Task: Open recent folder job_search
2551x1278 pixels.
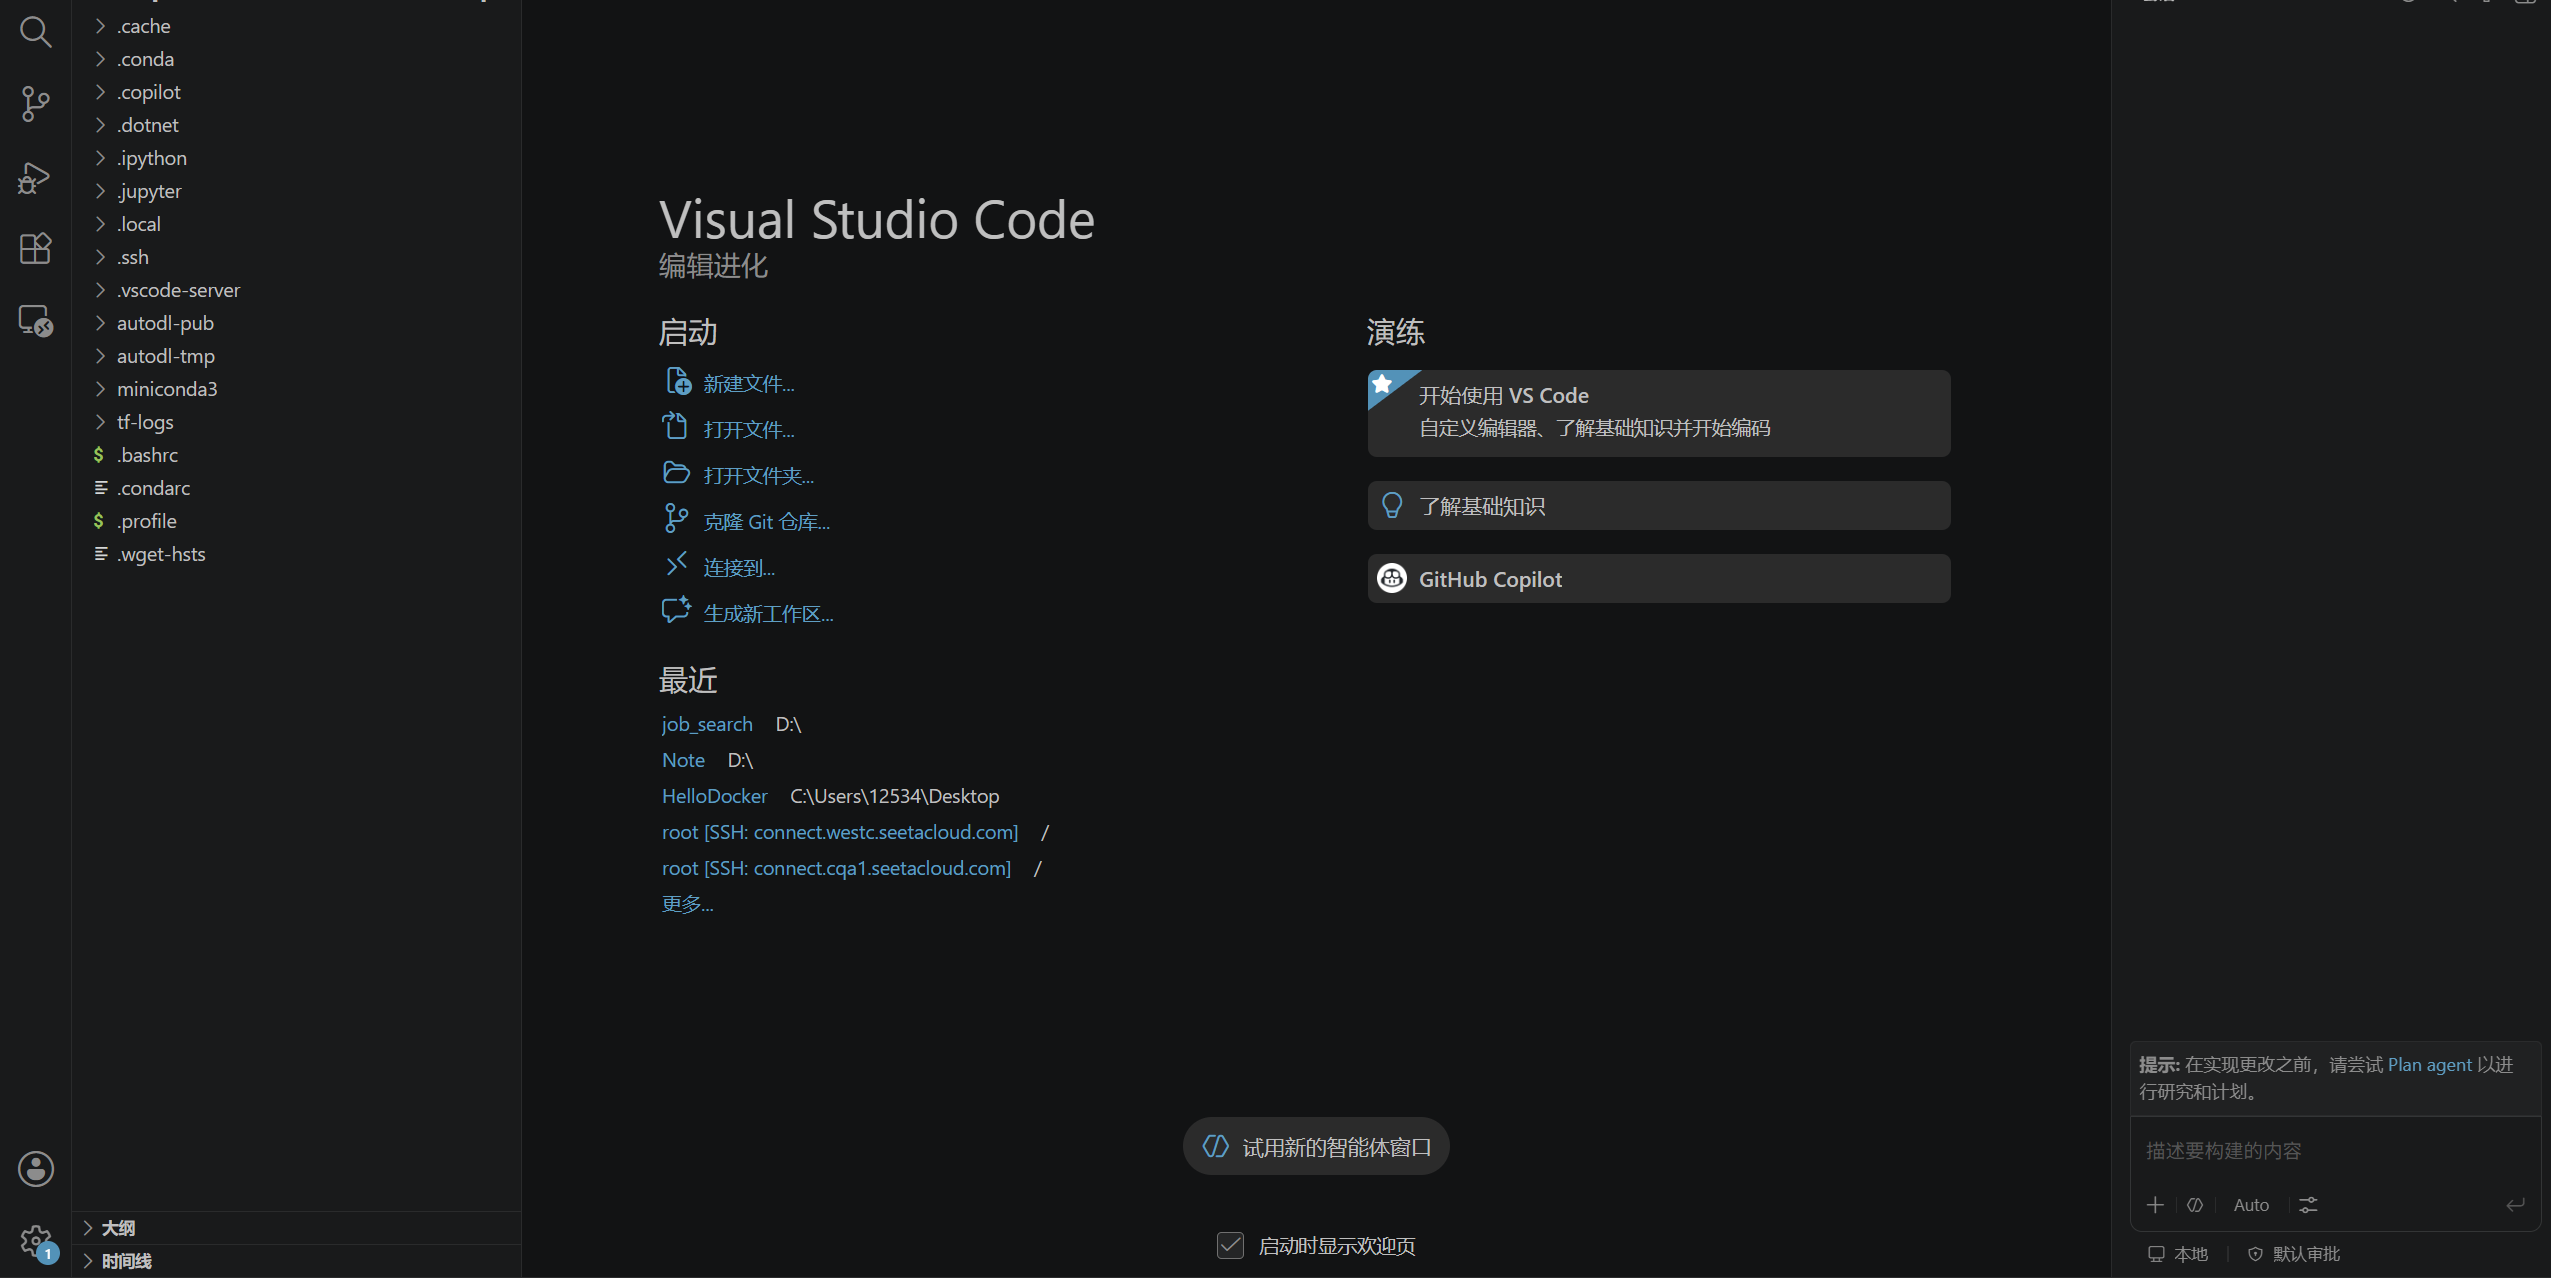Action: tap(707, 724)
